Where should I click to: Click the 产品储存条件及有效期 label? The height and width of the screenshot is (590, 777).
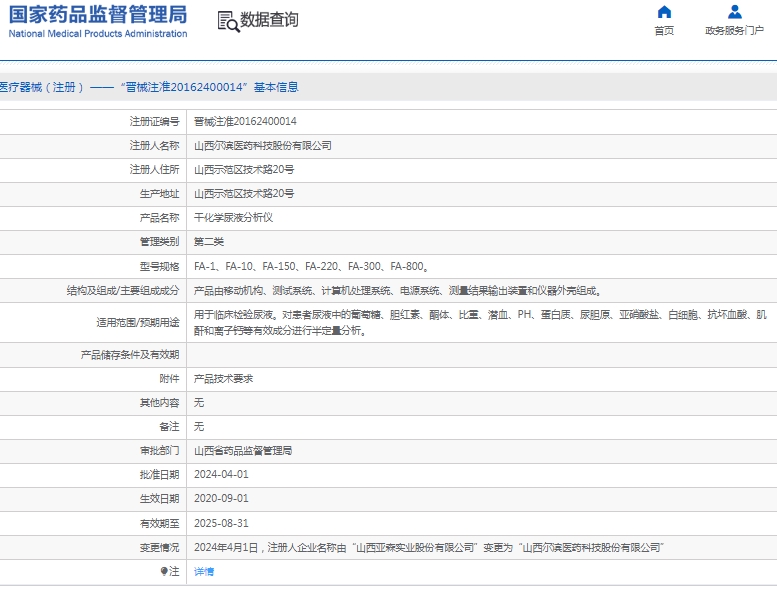click(130, 355)
